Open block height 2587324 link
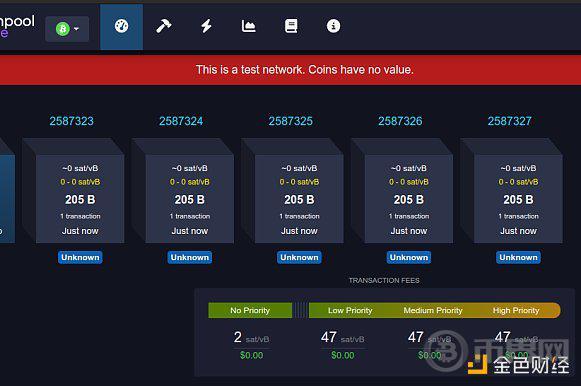This screenshot has height=386, width=581. (181, 121)
